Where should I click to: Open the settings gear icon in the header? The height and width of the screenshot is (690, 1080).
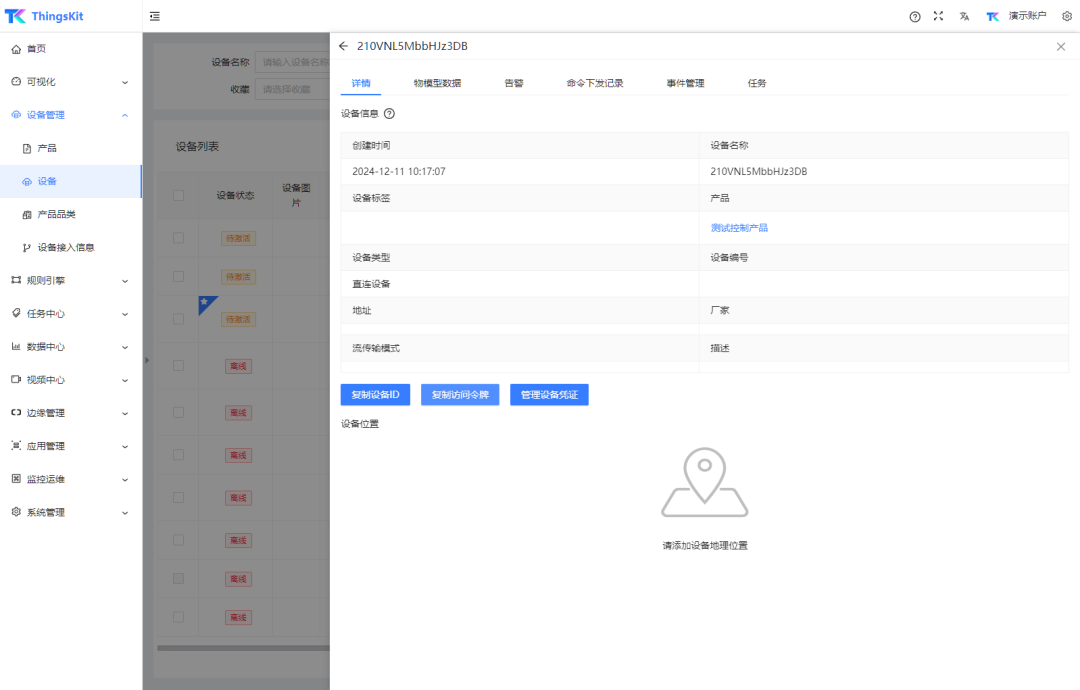point(1066,17)
